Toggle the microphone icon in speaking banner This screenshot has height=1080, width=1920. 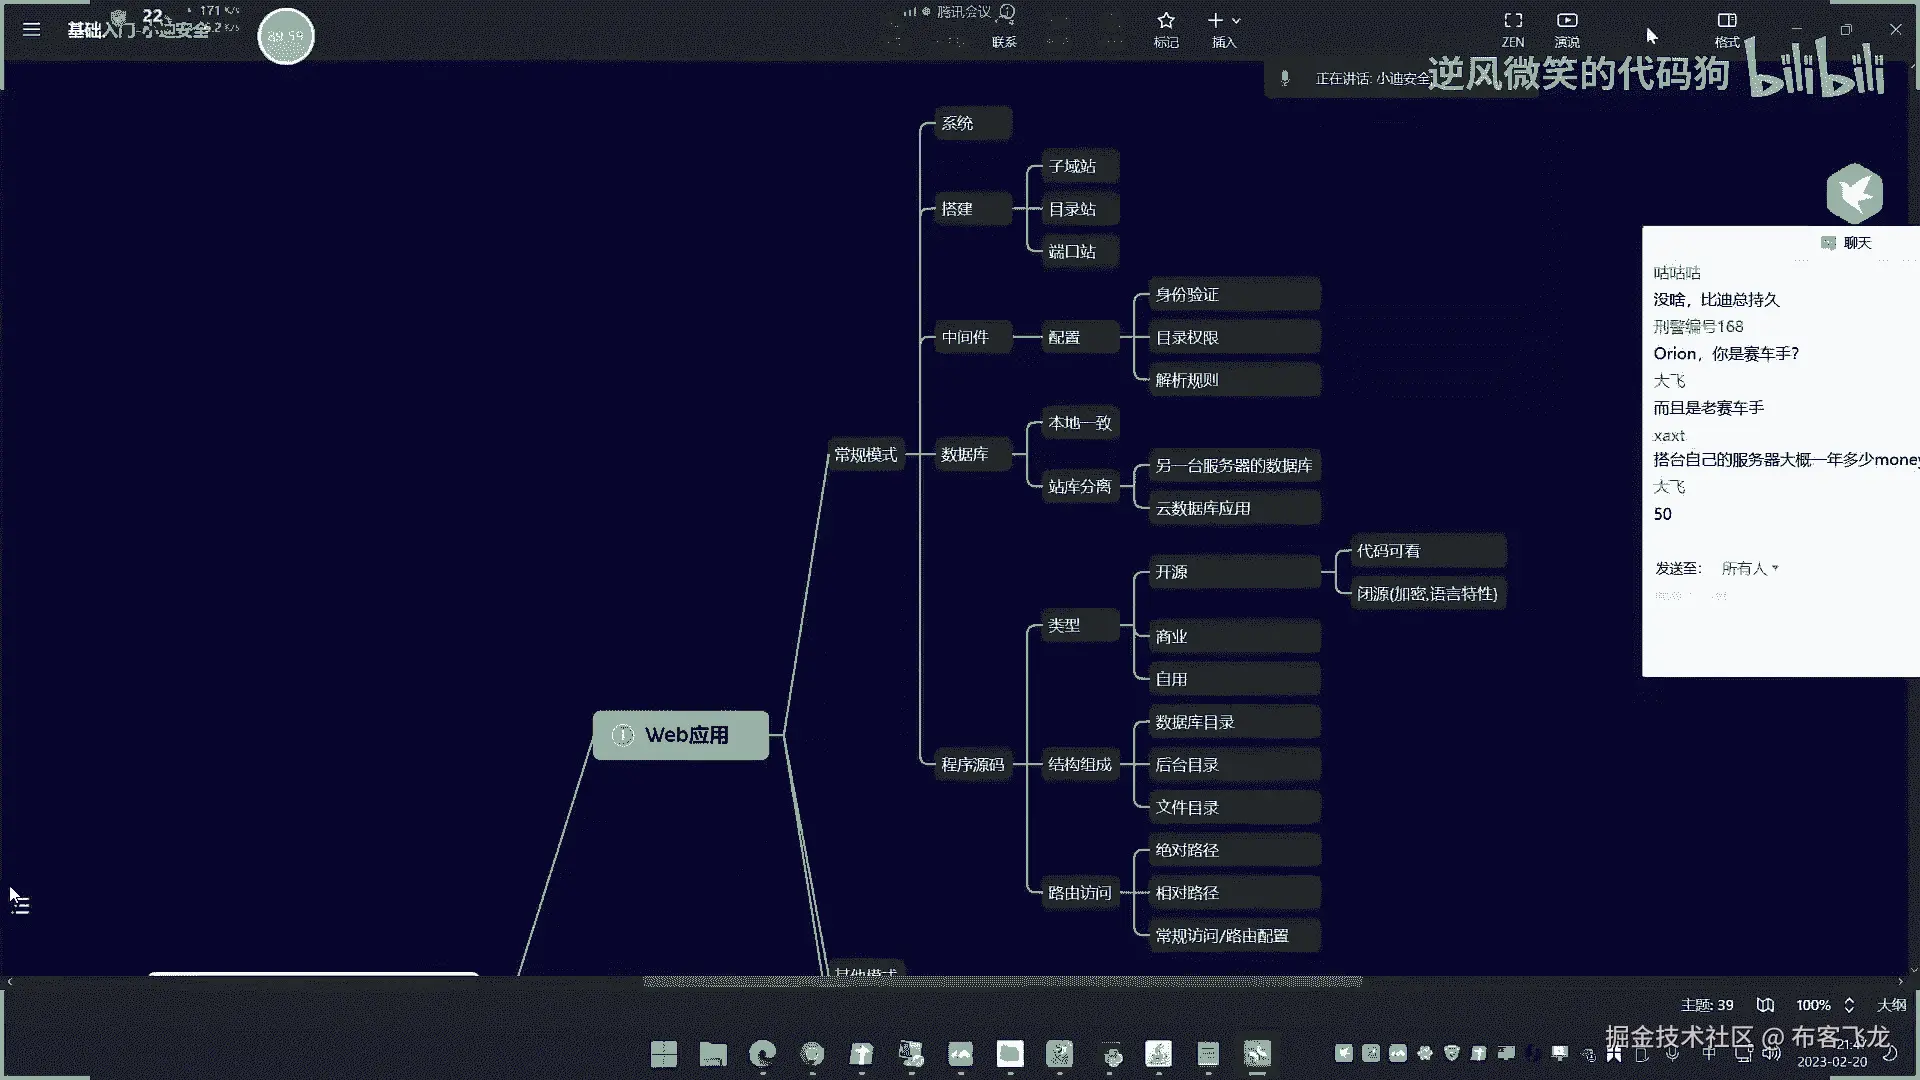[x=1285, y=78]
